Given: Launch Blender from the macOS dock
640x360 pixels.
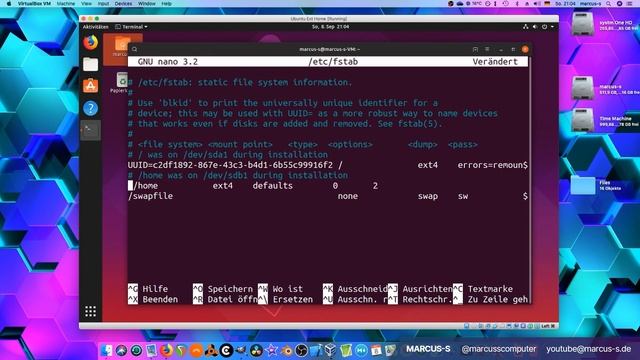Looking at the screenshot, I should click(286, 350).
